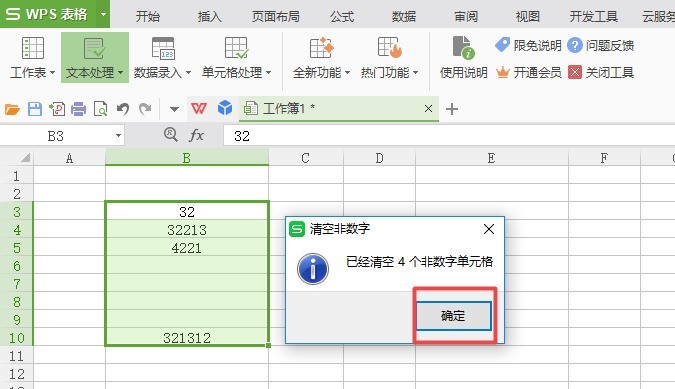Click the redo arrow
This screenshot has width=675, height=389.
pos(145,109)
